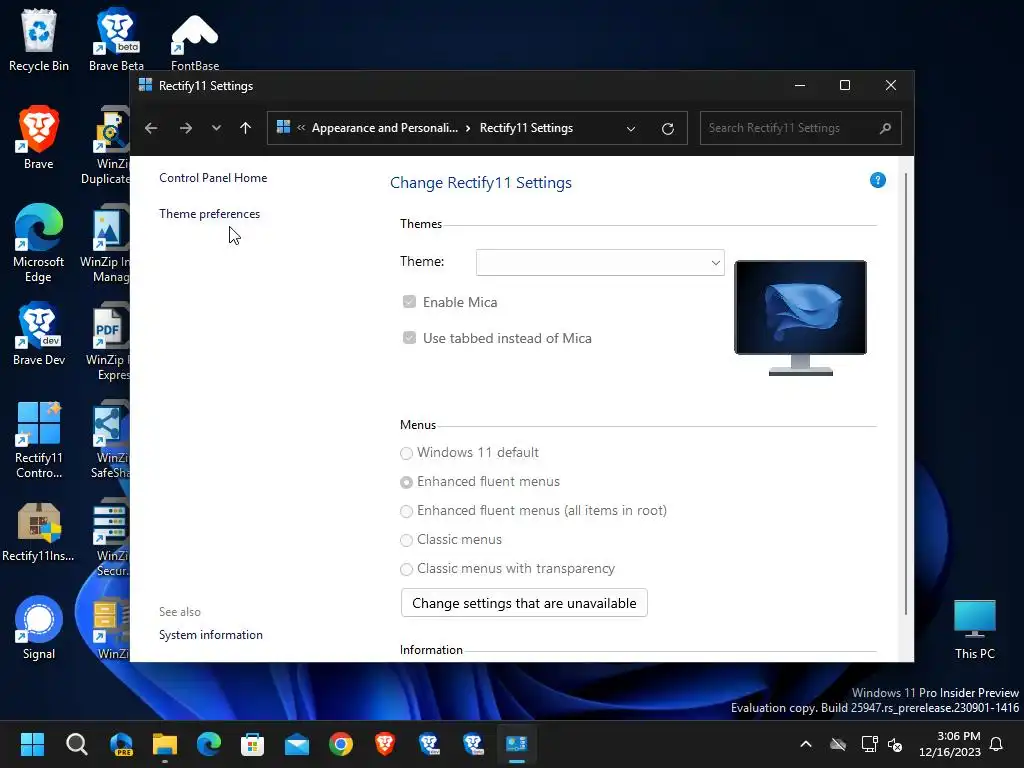Viewport: 1024px width, 768px height.
Task: Click Change settings that are unavailable
Action: pos(524,603)
